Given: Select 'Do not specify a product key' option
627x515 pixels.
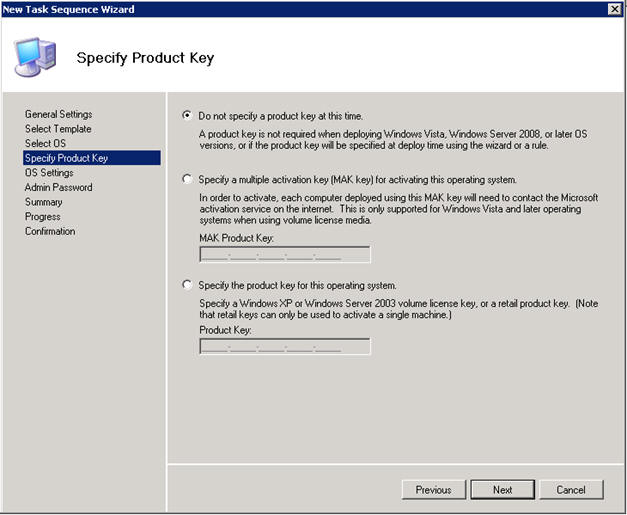Looking at the screenshot, I should coord(187,116).
